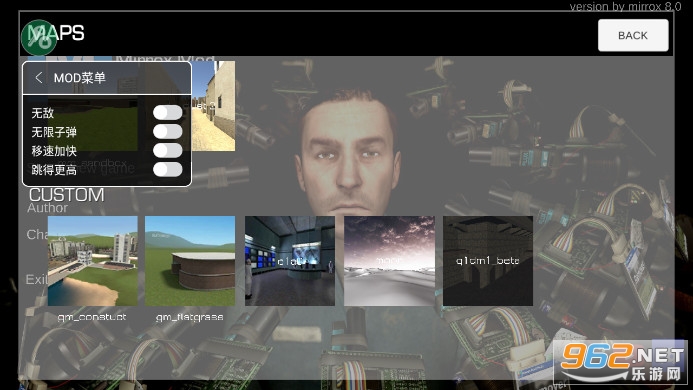Click the CUSTOM section heading
The height and width of the screenshot is (390, 693).
pyautogui.click(x=67, y=195)
